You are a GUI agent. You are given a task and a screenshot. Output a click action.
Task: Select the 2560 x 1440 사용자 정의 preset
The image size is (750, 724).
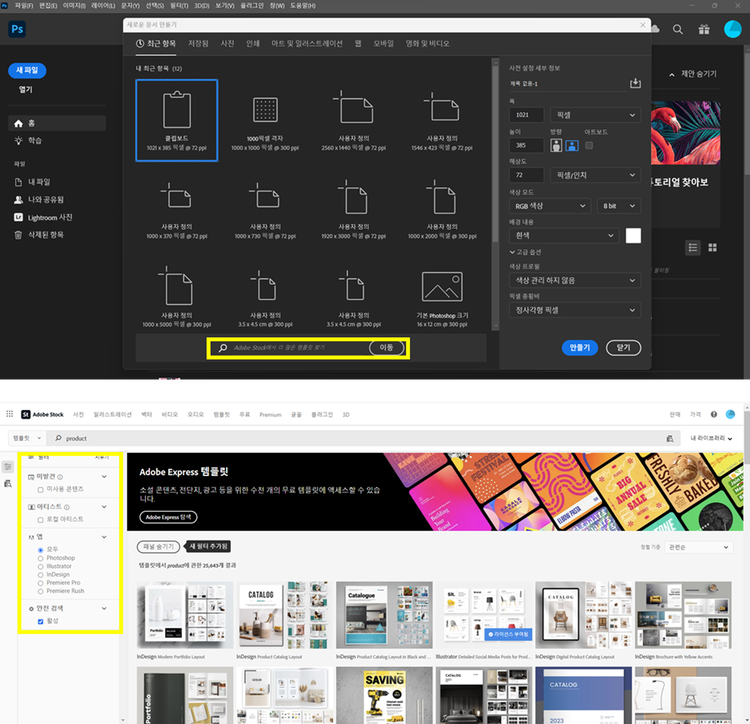[353, 121]
